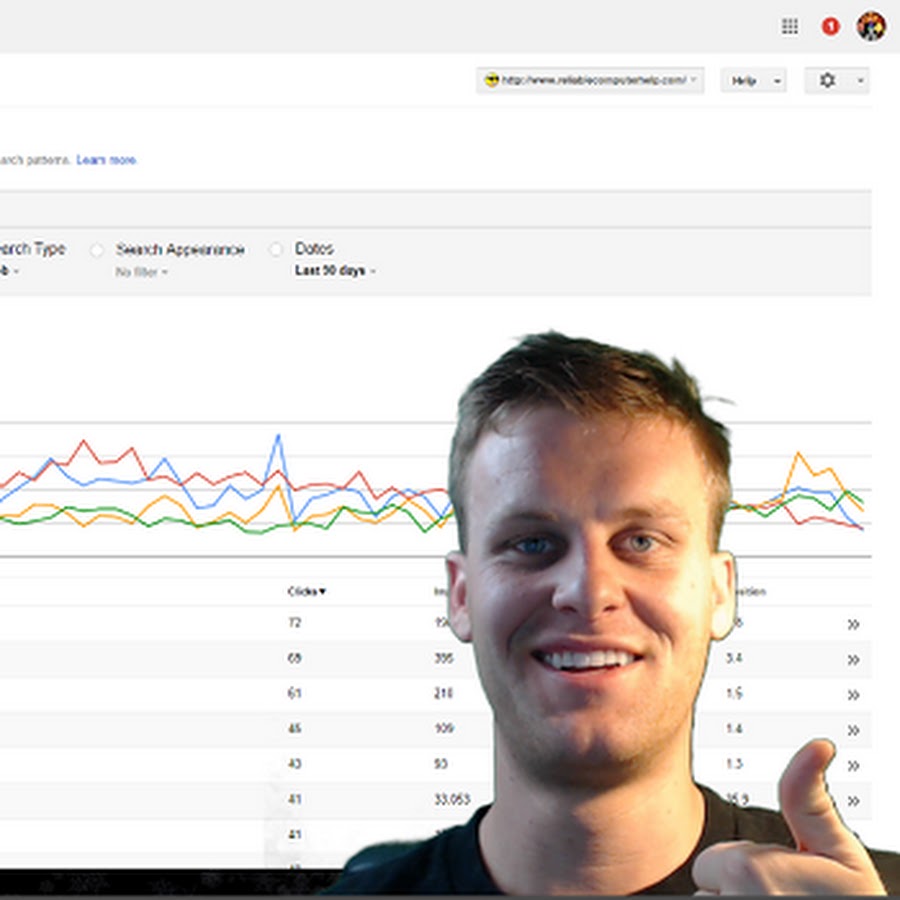Click the 1.6 position cell
The width and height of the screenshot is (900, 900).
click(734, 693)
